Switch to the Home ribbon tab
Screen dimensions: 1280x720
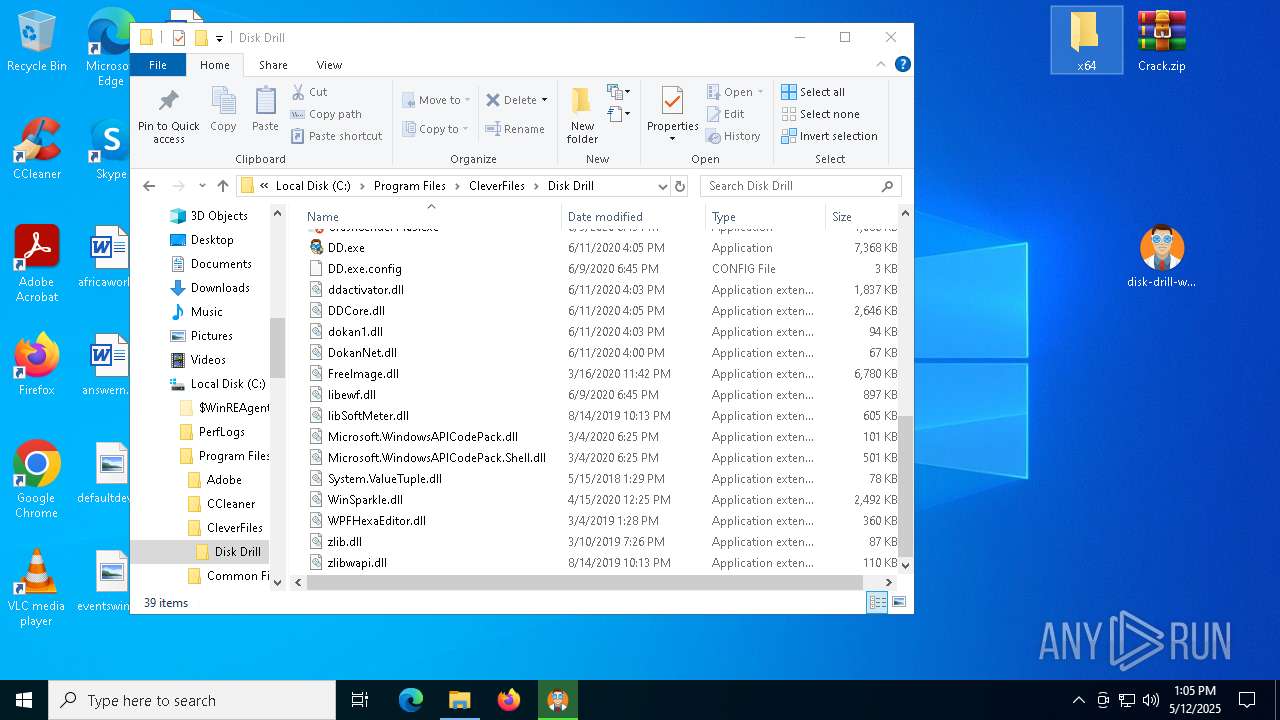tap(215, 64)
